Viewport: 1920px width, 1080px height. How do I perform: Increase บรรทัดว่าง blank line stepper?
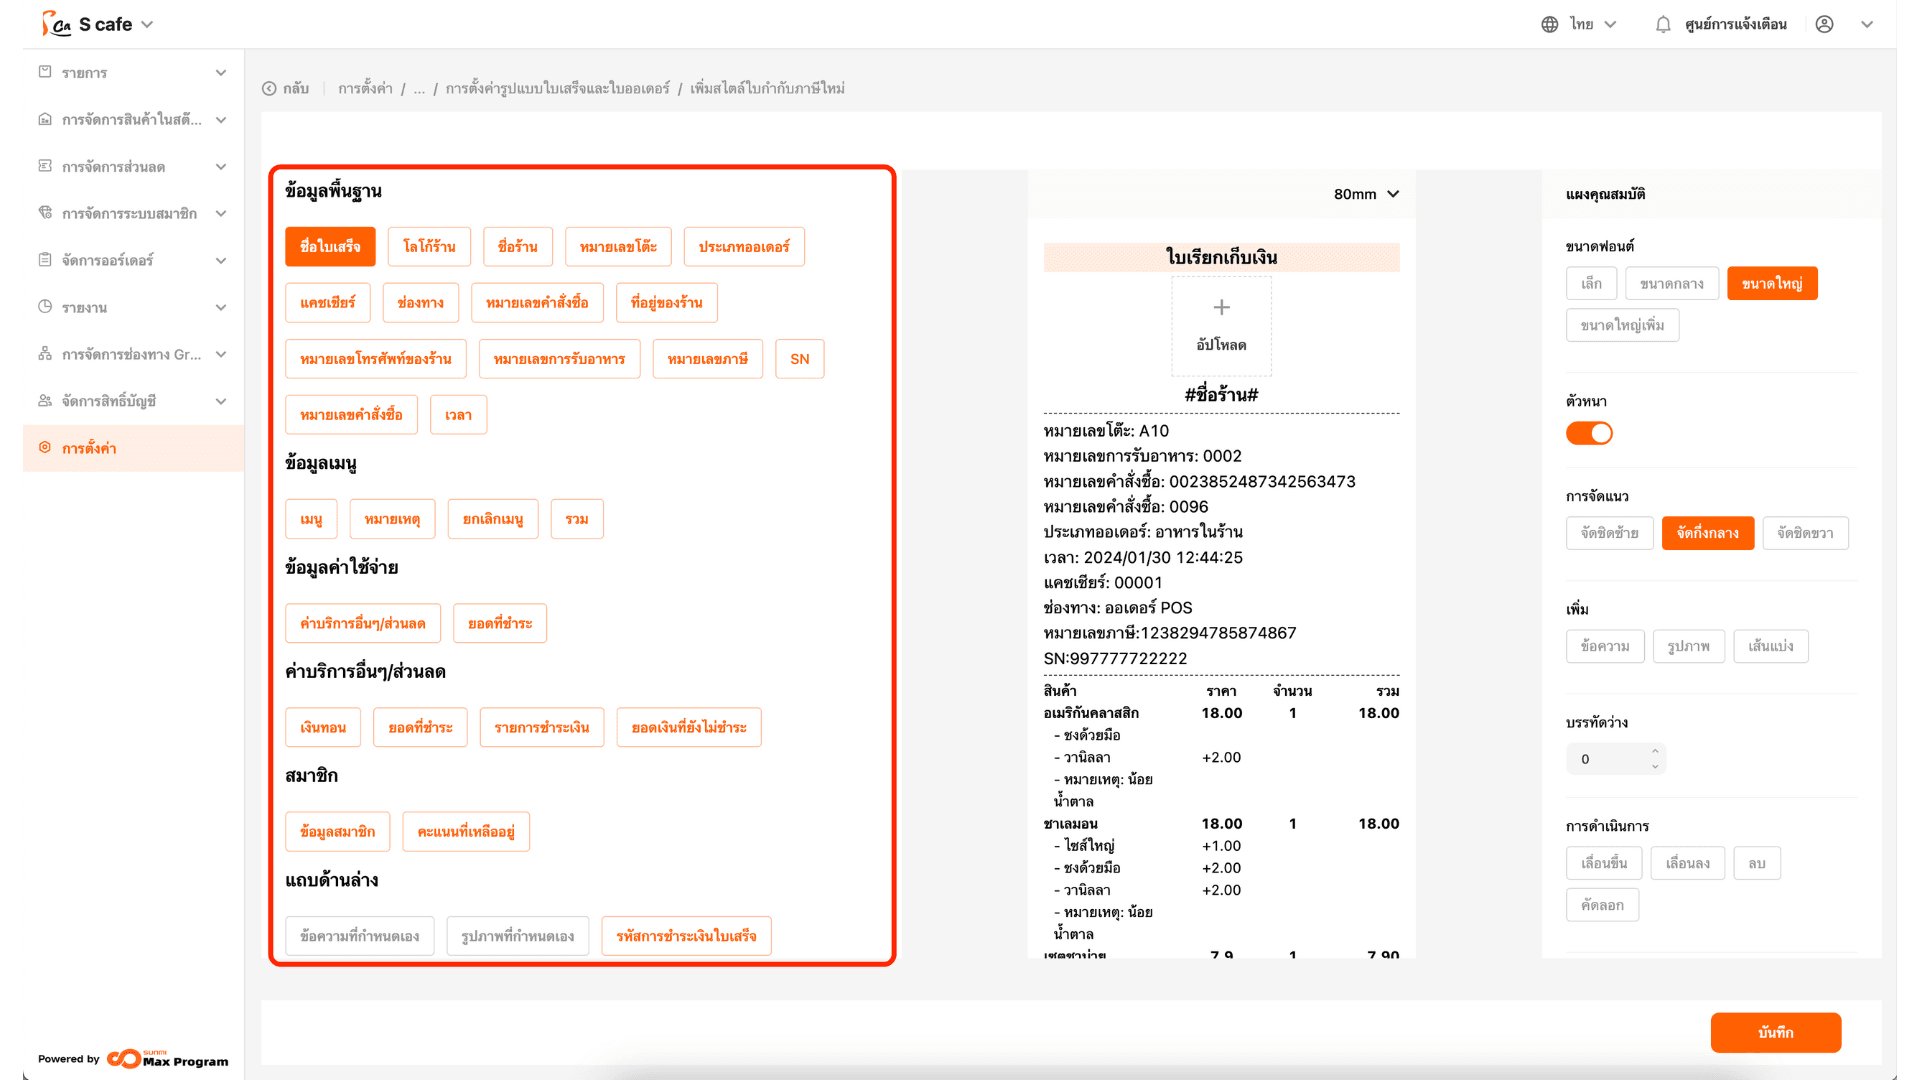pos(1655,751)
